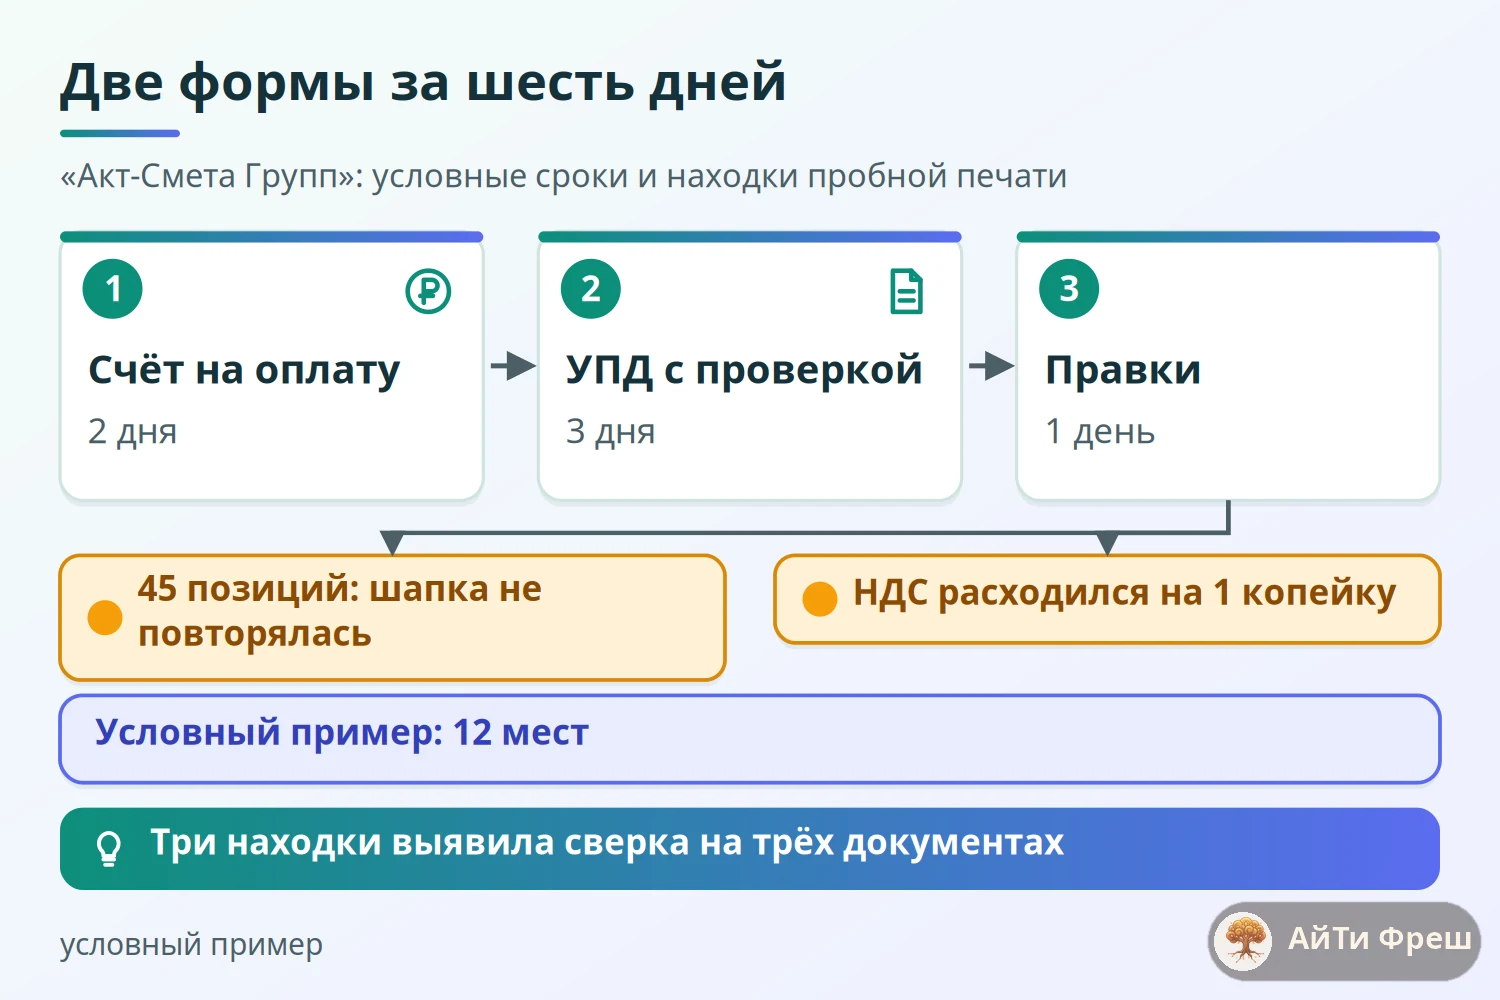Click the banner text "Три находки выявила сверка"
This screenshot has height=1000, width=1500.
point(420,843)
